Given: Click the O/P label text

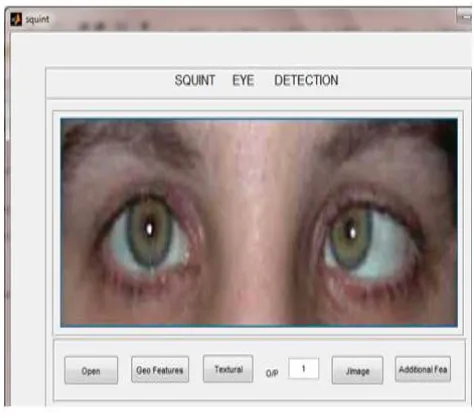Looking at the screenshot, I should [x=272, y=373].
